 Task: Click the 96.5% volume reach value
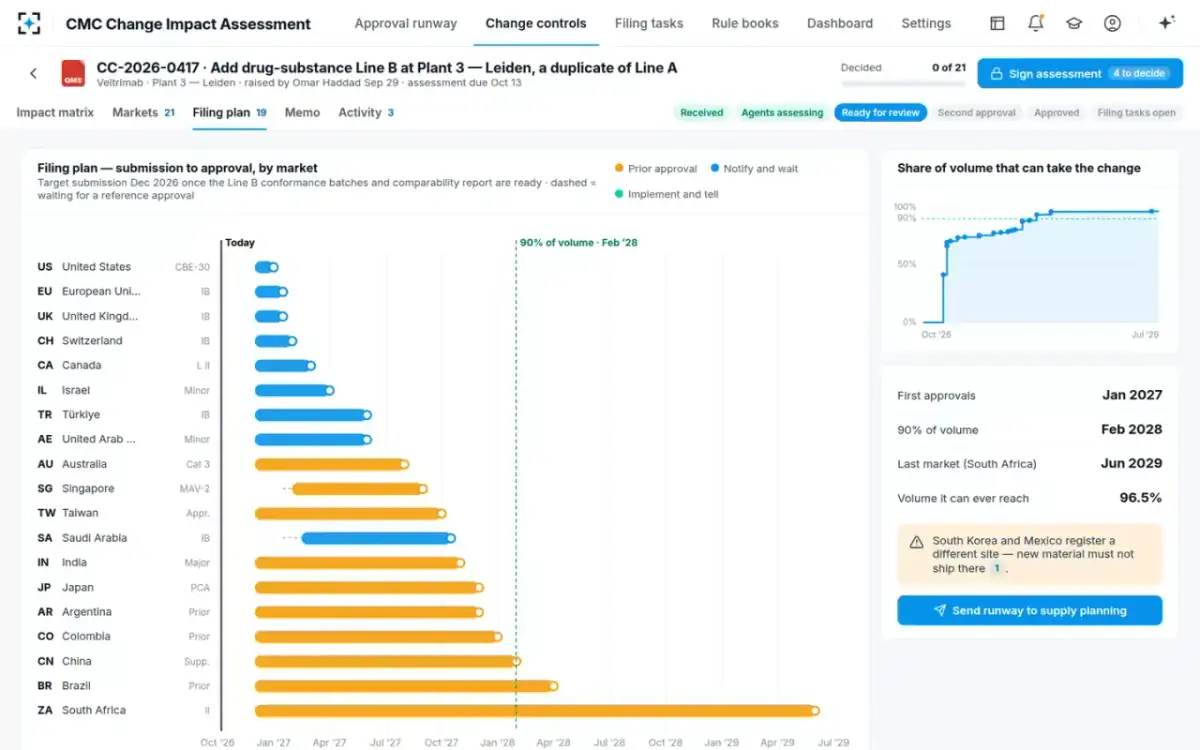tap(1141, 498)
